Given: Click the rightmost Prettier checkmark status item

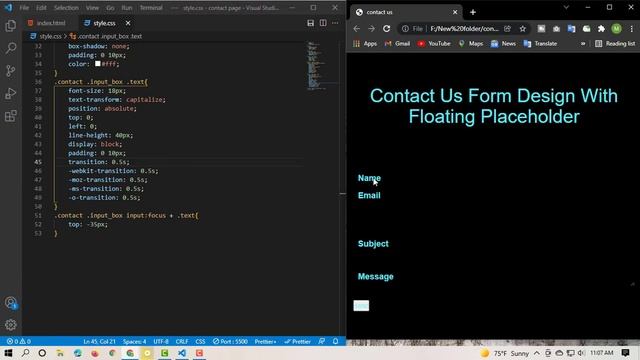Looking at the screenshot, I should 298,341.
